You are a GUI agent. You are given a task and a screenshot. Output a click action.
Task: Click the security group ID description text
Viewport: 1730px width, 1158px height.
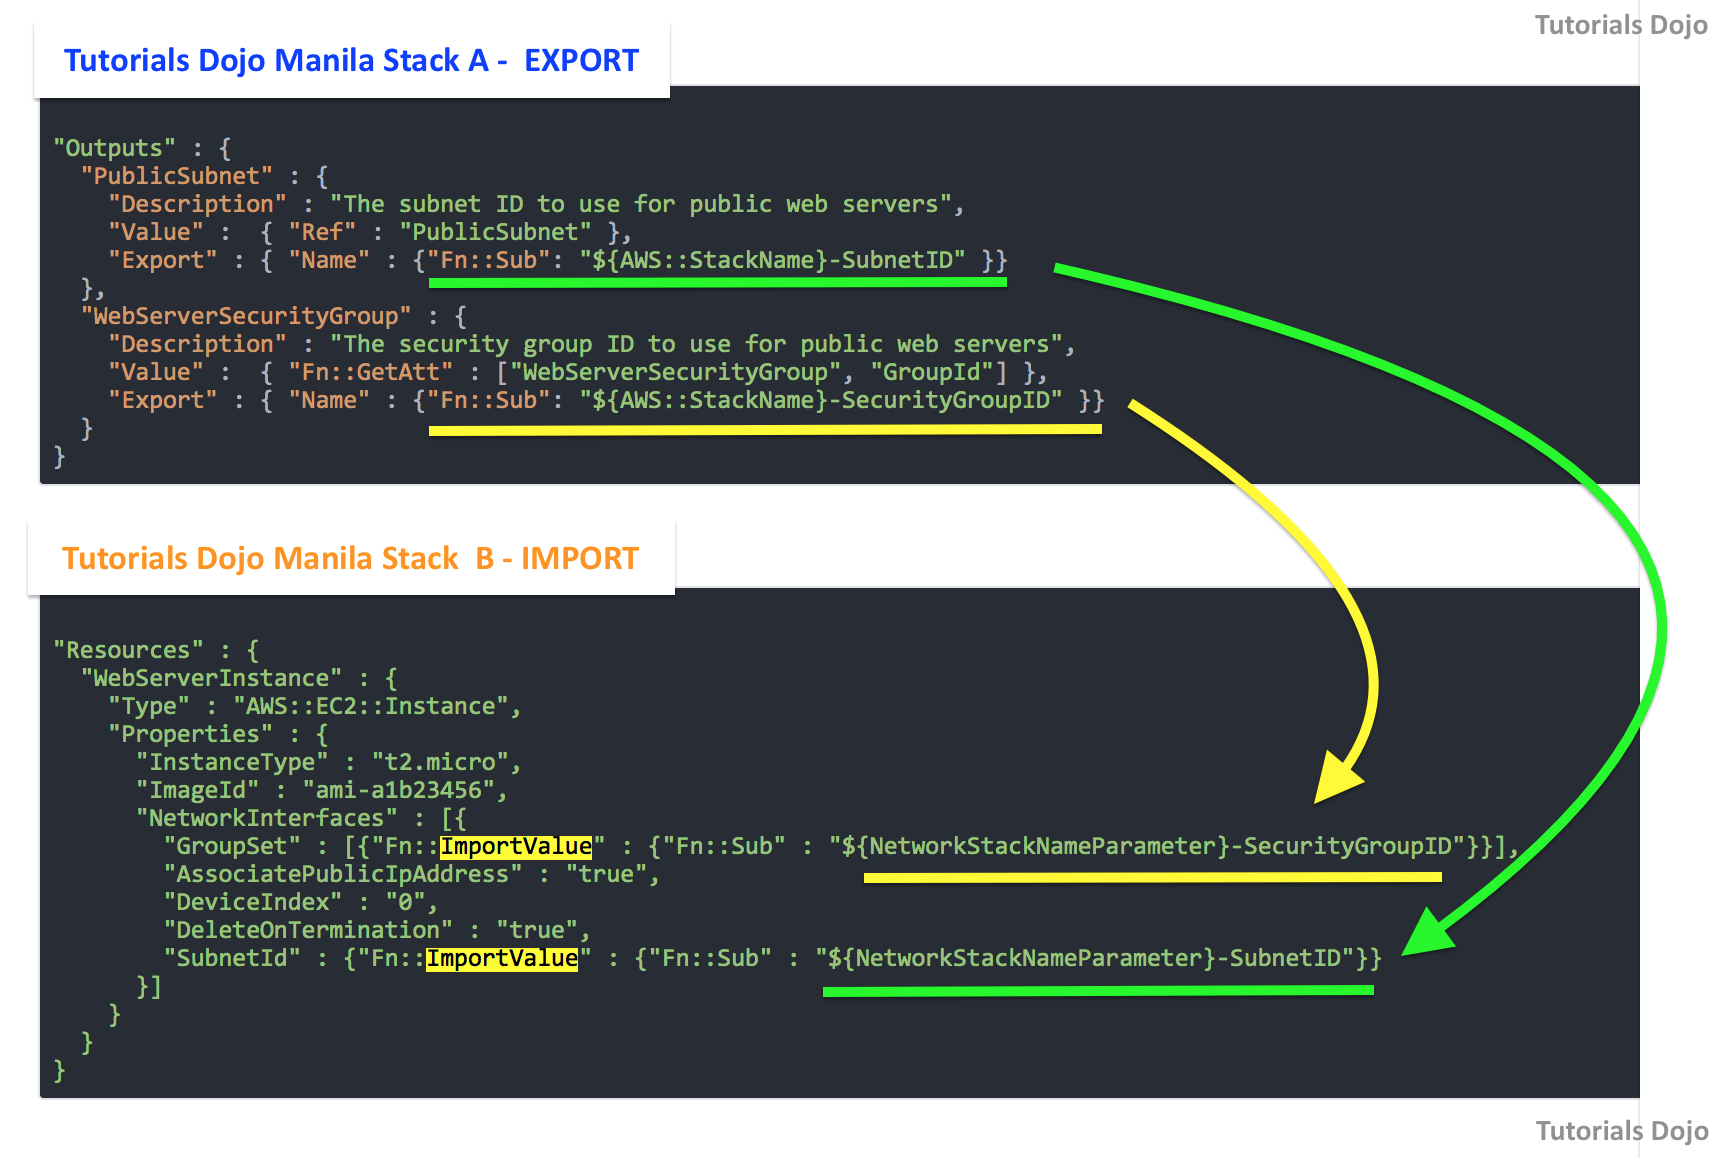pyautogui.click(x=696, y=344)
